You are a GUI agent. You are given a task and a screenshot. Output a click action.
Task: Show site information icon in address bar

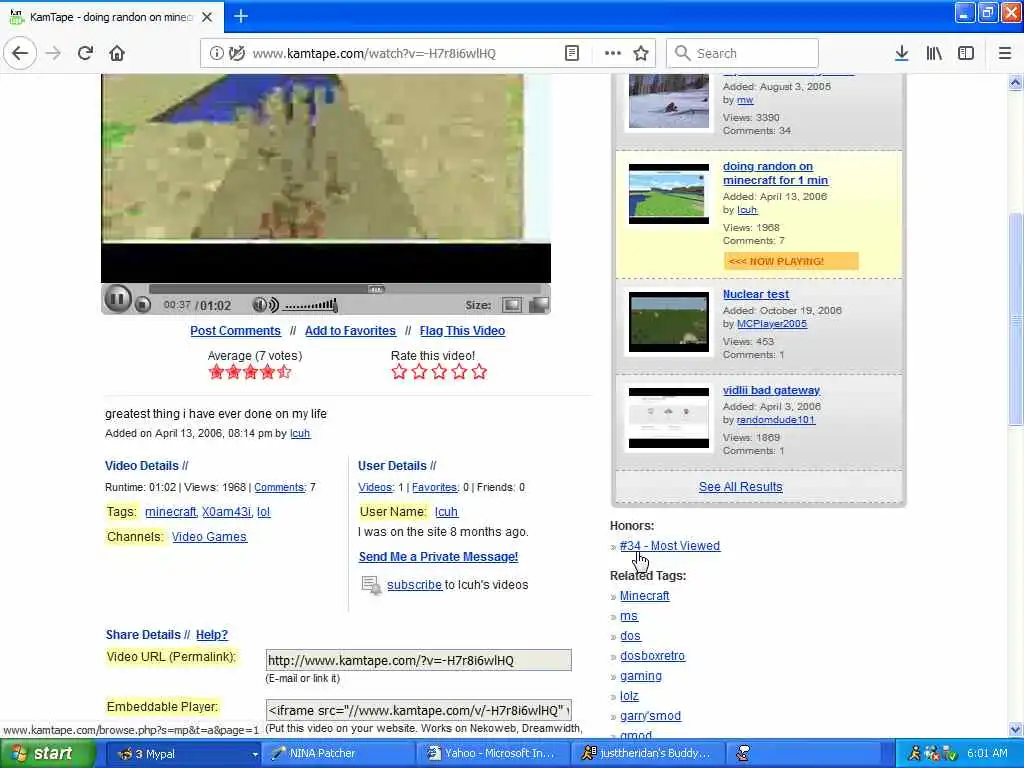[x=216, y=53]
